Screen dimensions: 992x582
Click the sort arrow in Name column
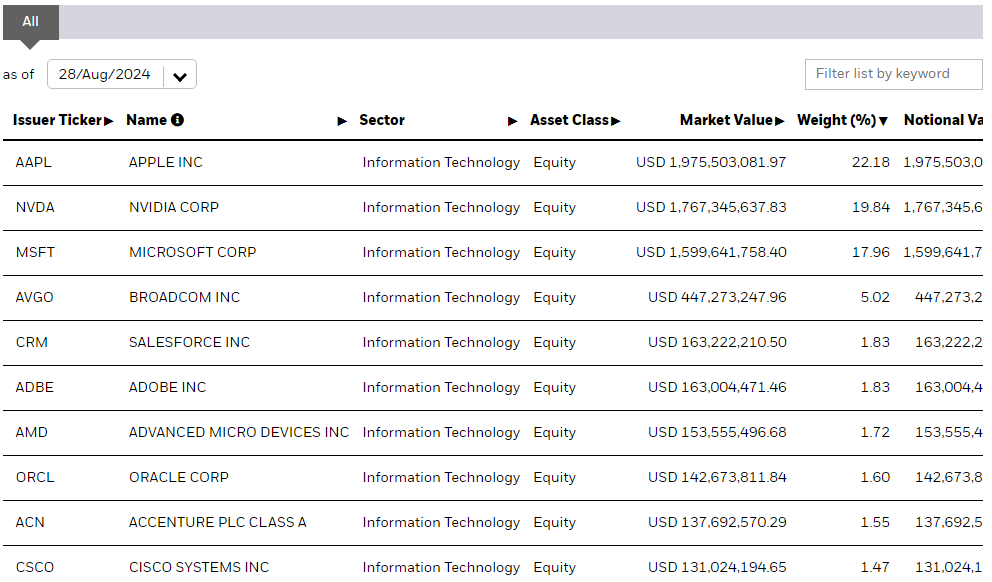tap(342, 121)
